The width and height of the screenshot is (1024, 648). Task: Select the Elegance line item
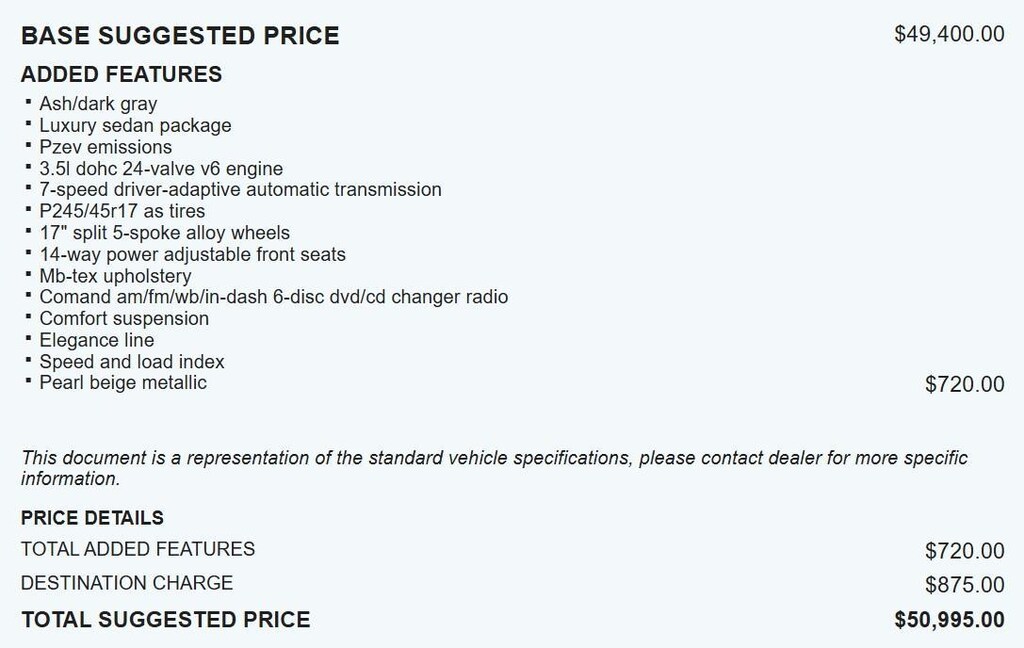97,340
